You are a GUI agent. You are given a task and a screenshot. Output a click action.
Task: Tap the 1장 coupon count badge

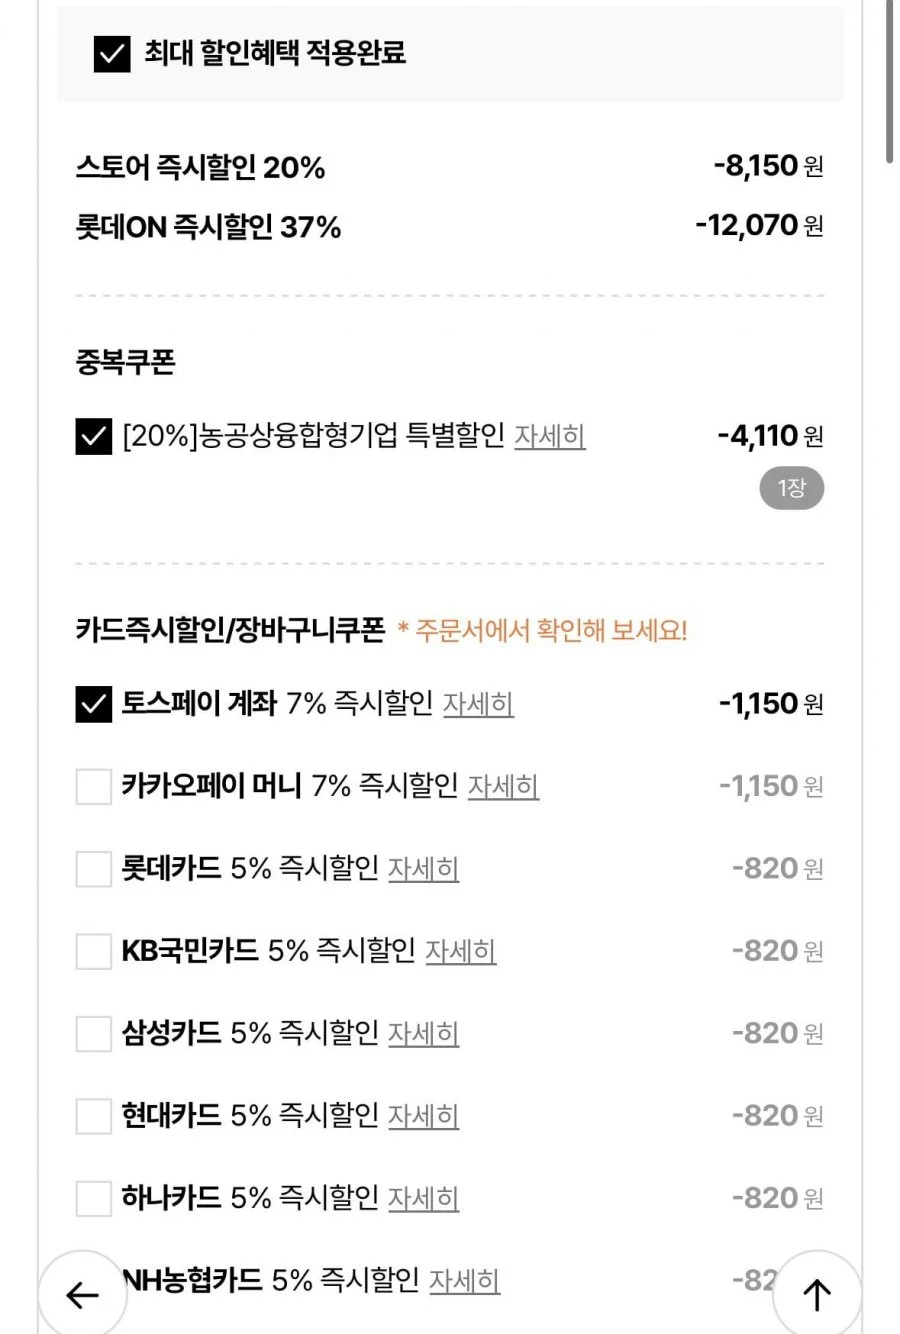tap(792, 488)
